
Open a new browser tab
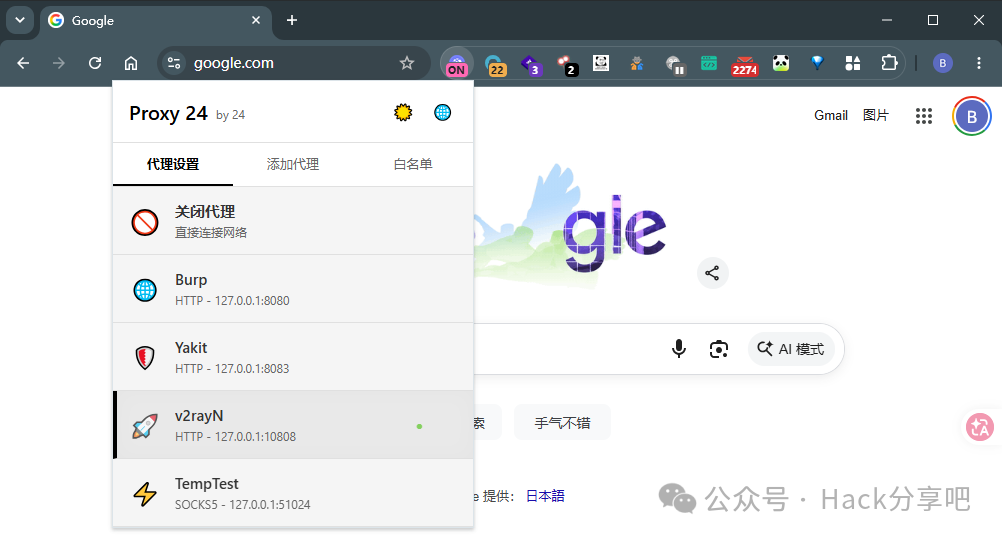292,20
